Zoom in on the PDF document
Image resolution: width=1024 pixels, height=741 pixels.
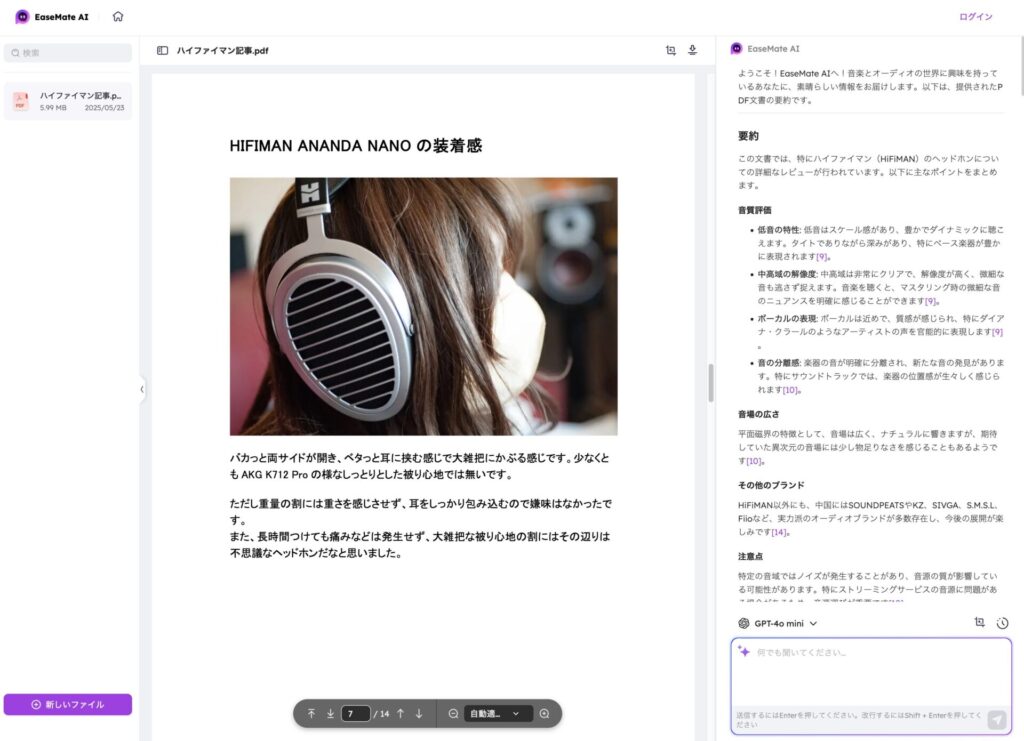(544, 714)
